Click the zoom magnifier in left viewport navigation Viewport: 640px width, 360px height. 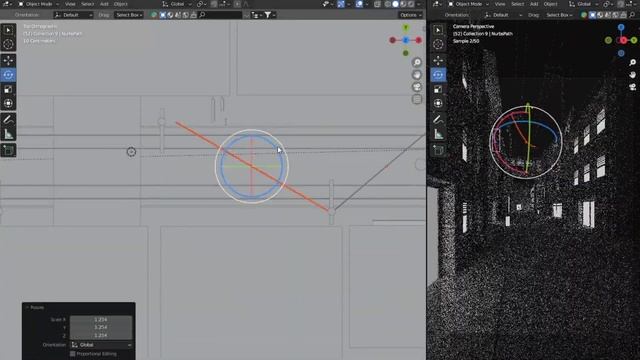(417, 62)
